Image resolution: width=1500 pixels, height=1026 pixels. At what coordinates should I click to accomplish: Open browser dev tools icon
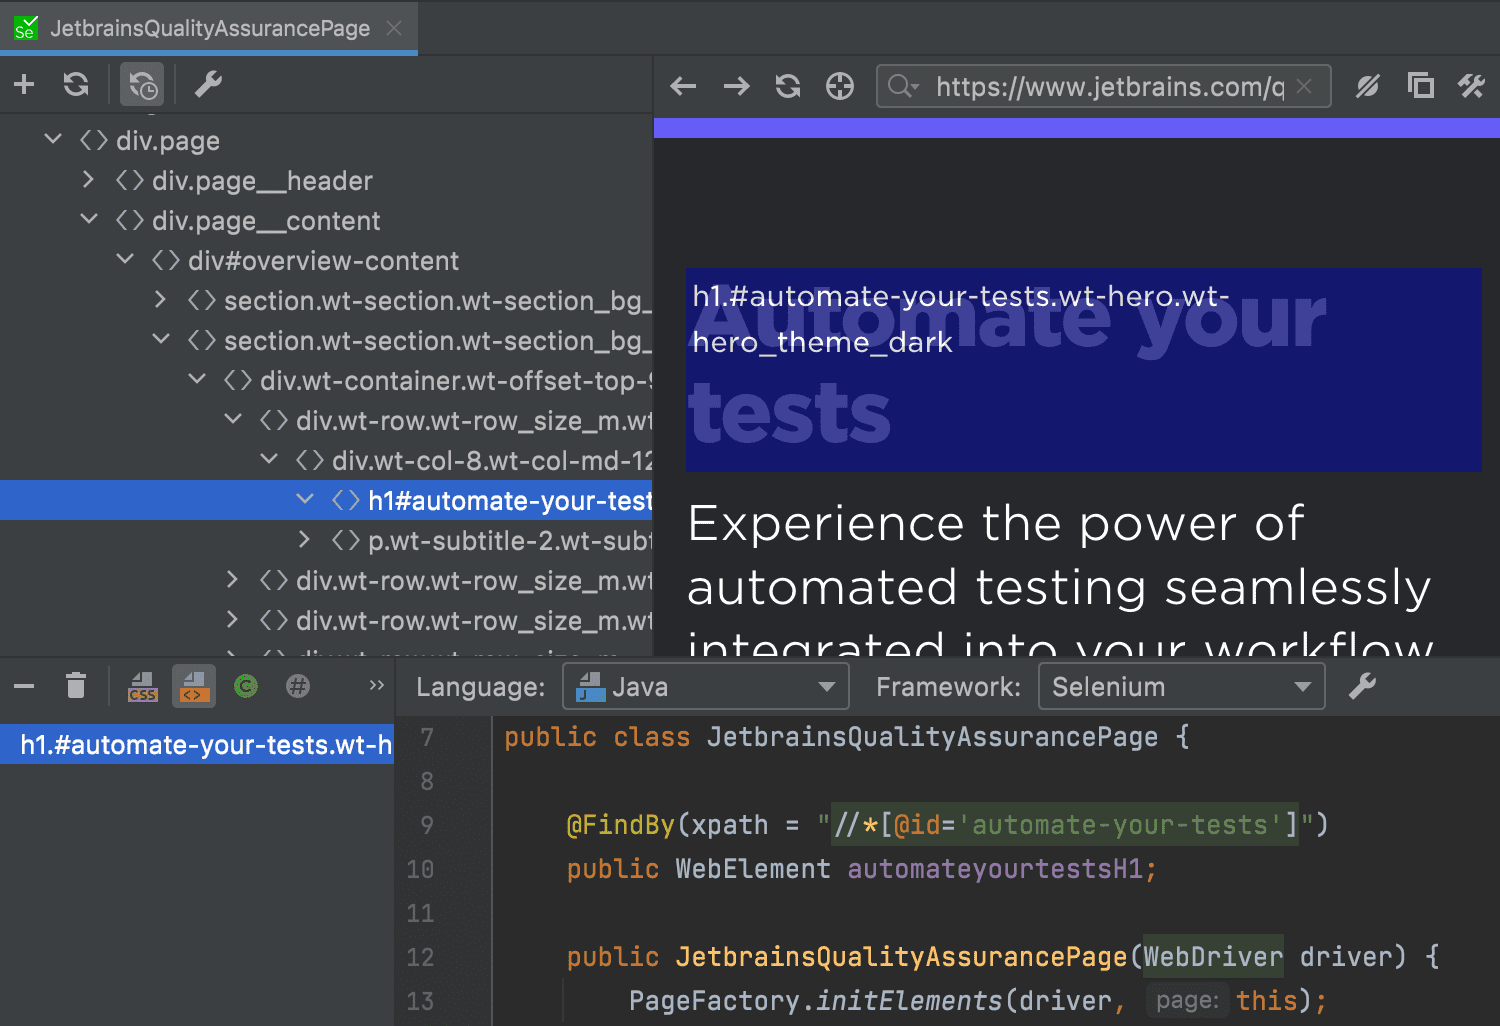pyautogui.click(x=1471, y=87)
